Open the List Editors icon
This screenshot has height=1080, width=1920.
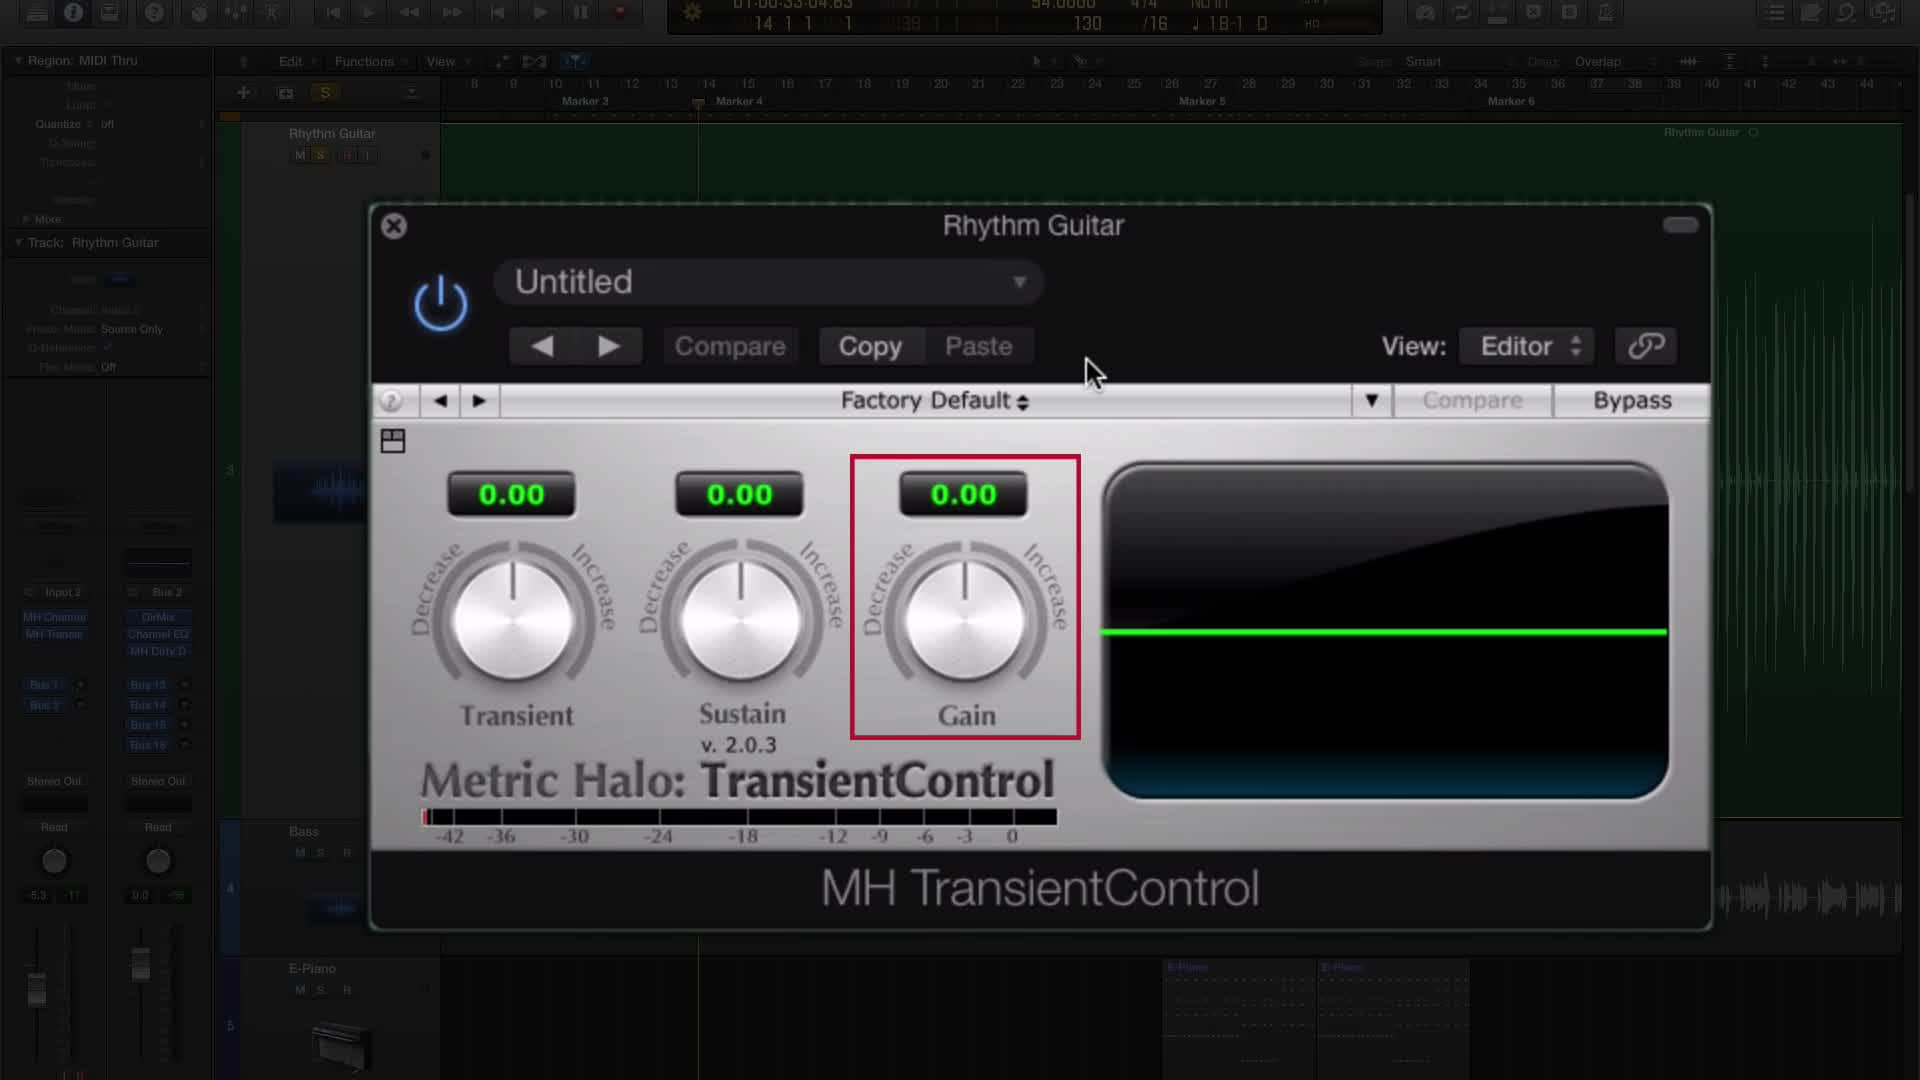coord(1774,13)
